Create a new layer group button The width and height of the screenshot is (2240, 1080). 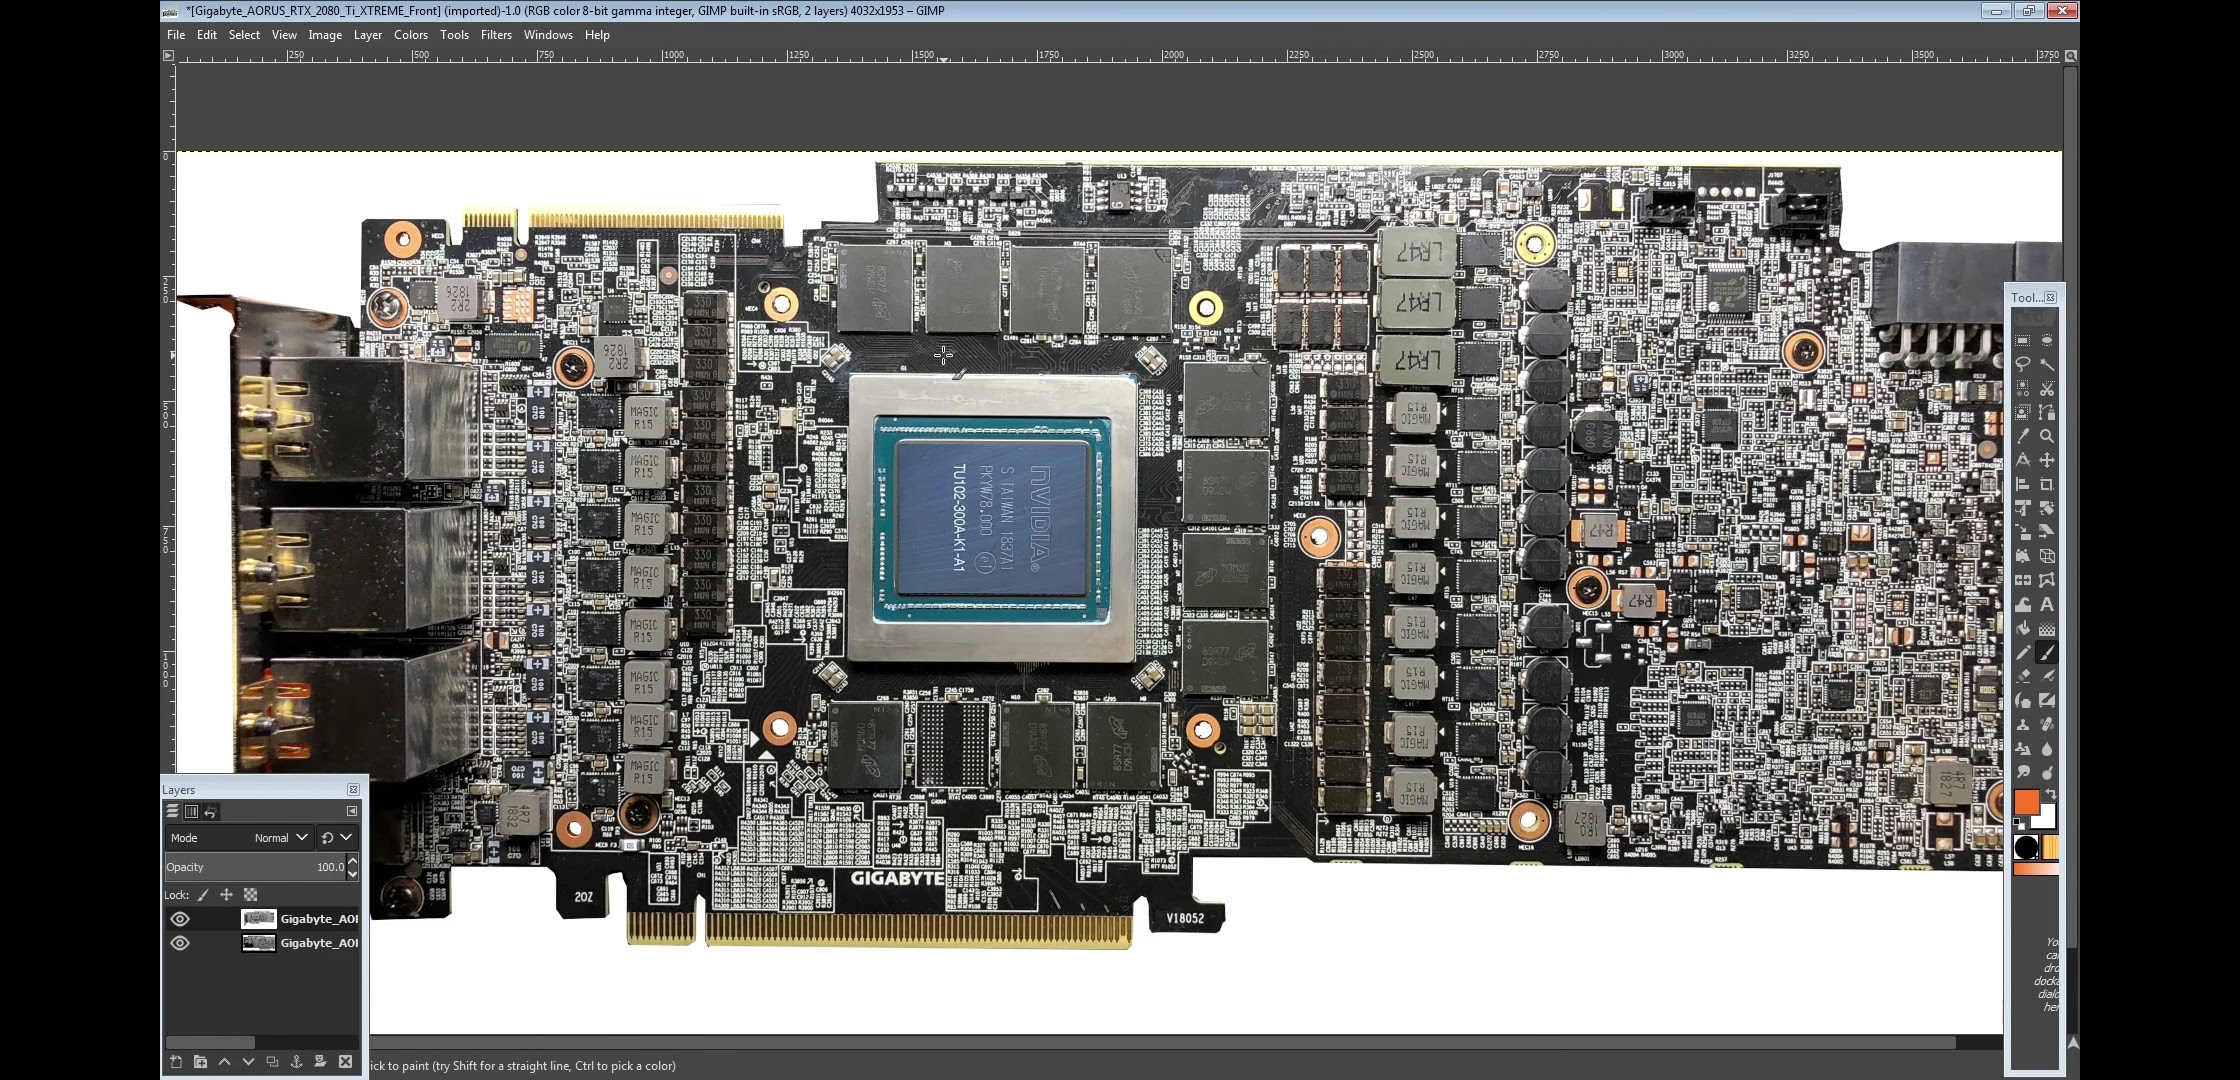pos(200,1062)
